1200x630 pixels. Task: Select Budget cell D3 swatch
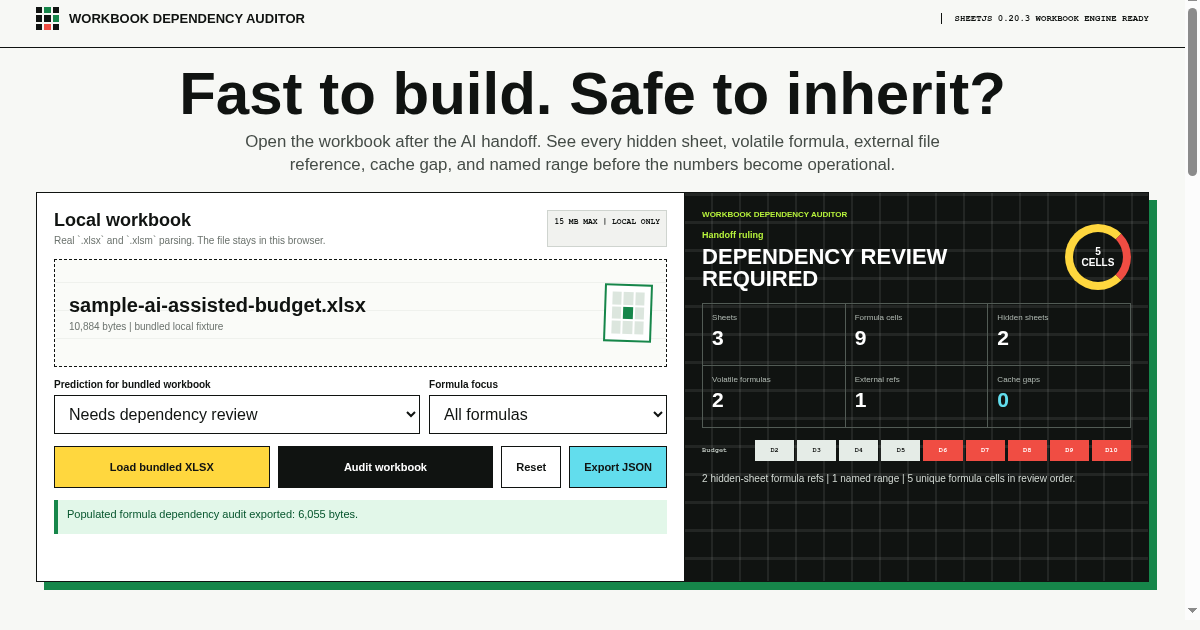click(816, 450)
